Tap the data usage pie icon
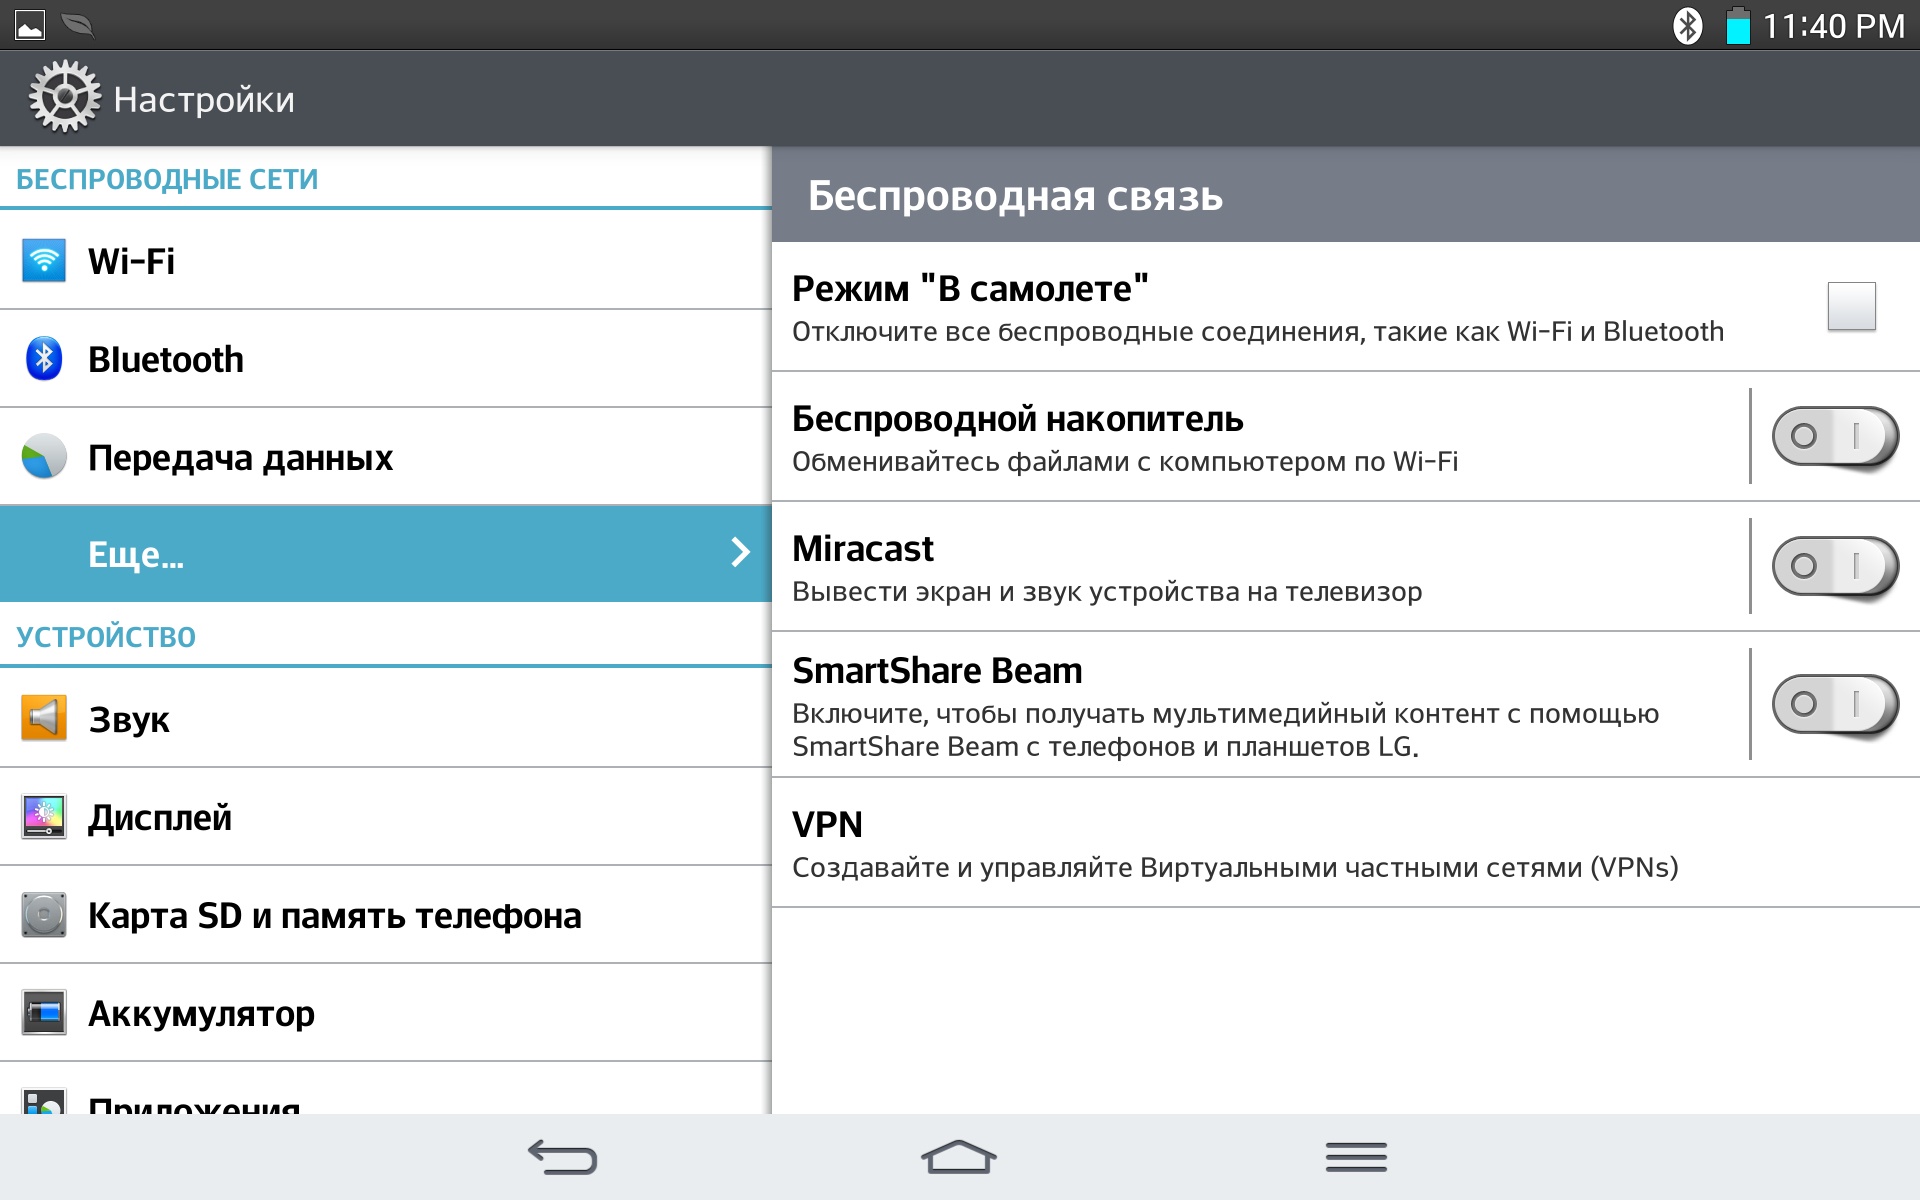Screen dimensions: 1920x1200 (x=44, y=457)
